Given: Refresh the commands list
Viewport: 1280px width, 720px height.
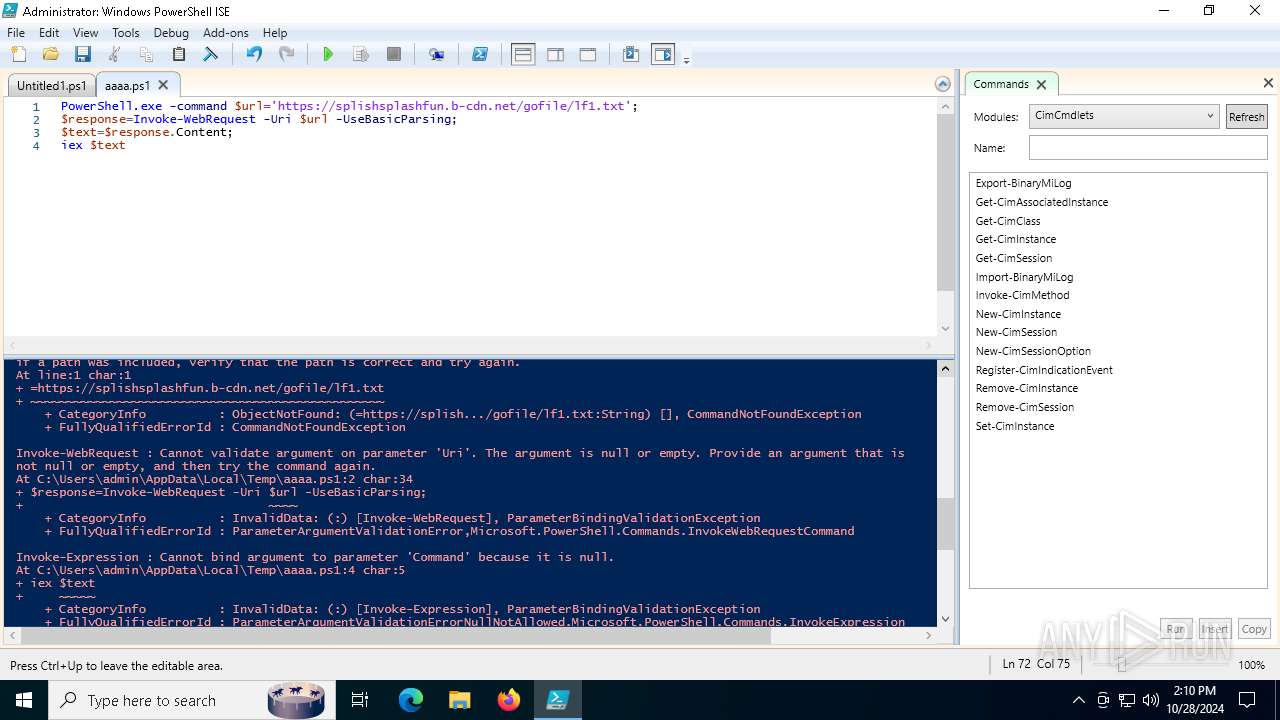Looking at the screenshot, I should tap(1246, 116).
